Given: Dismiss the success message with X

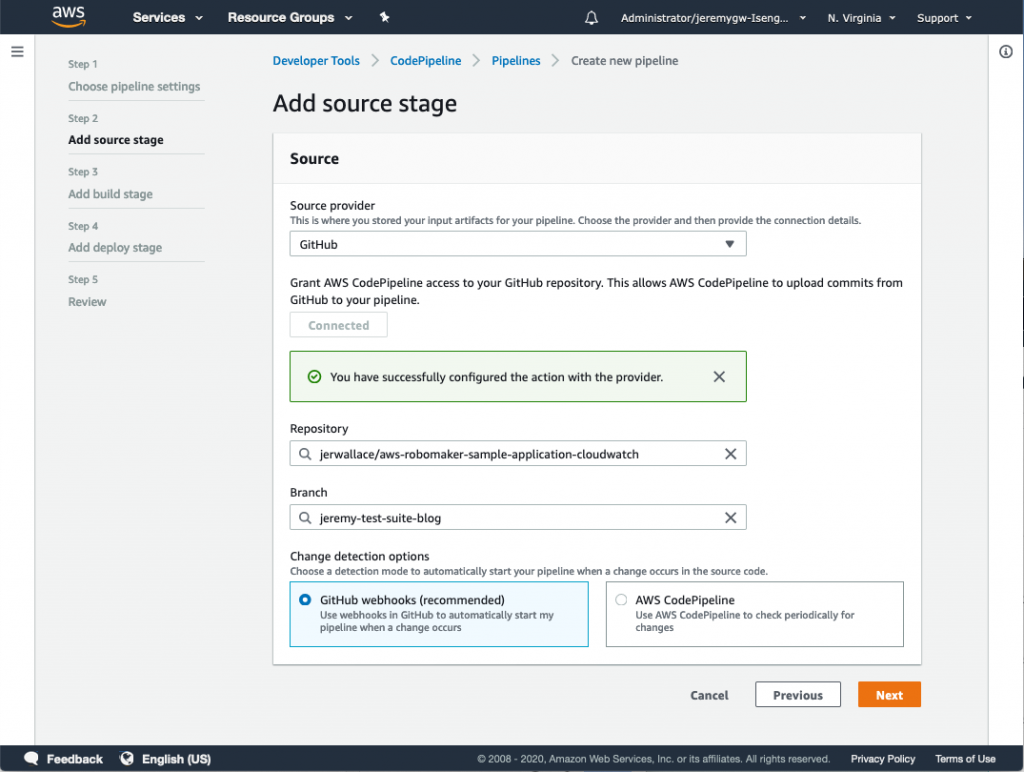Looking at the screenshot, I should pos(719,377).
